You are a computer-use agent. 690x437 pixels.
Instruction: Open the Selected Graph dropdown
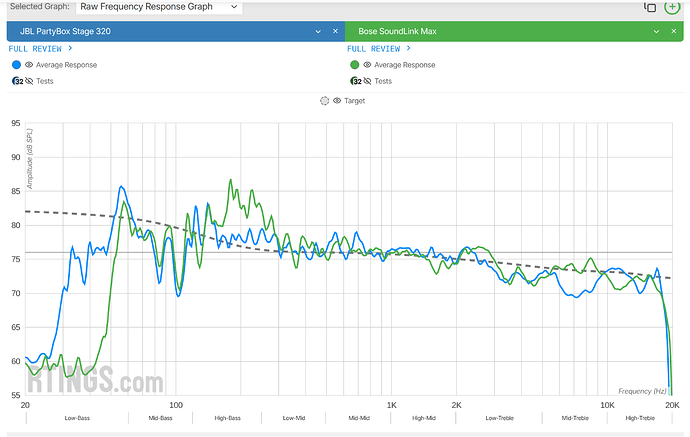pos(159,7)
